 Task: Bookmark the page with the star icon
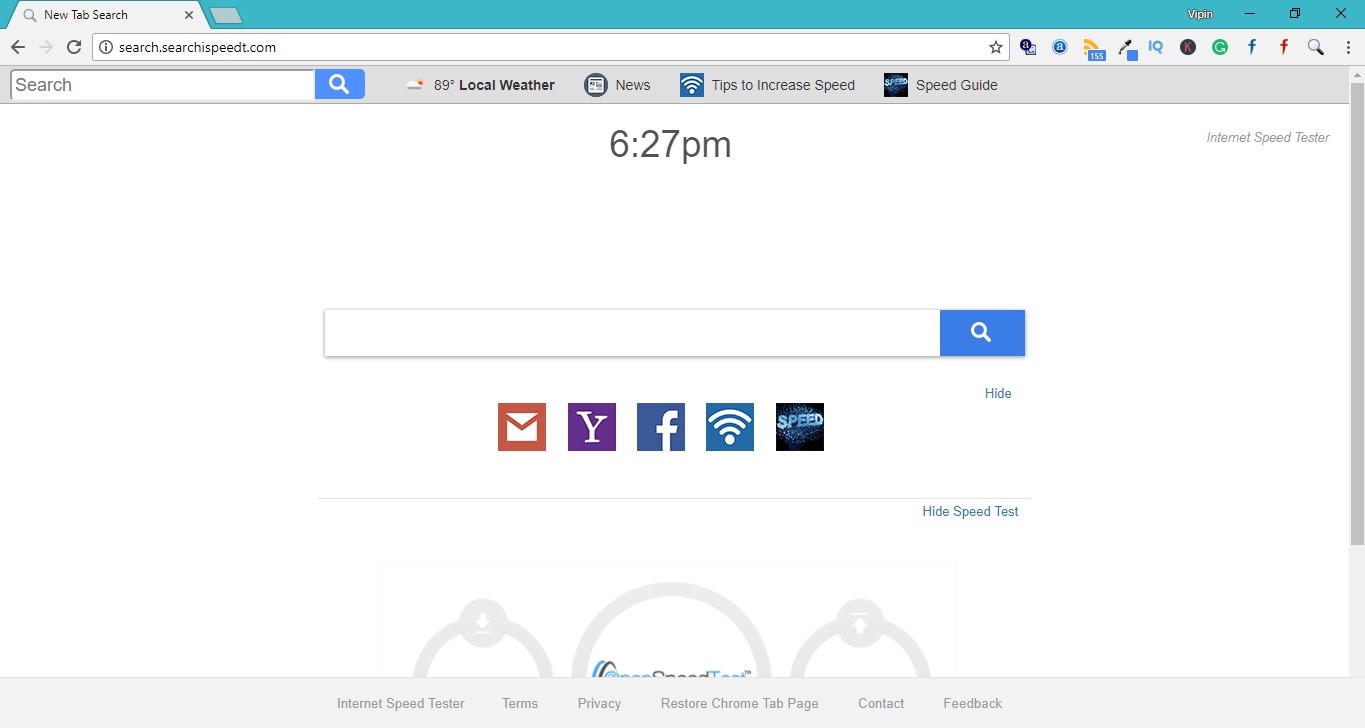(995, 46)
